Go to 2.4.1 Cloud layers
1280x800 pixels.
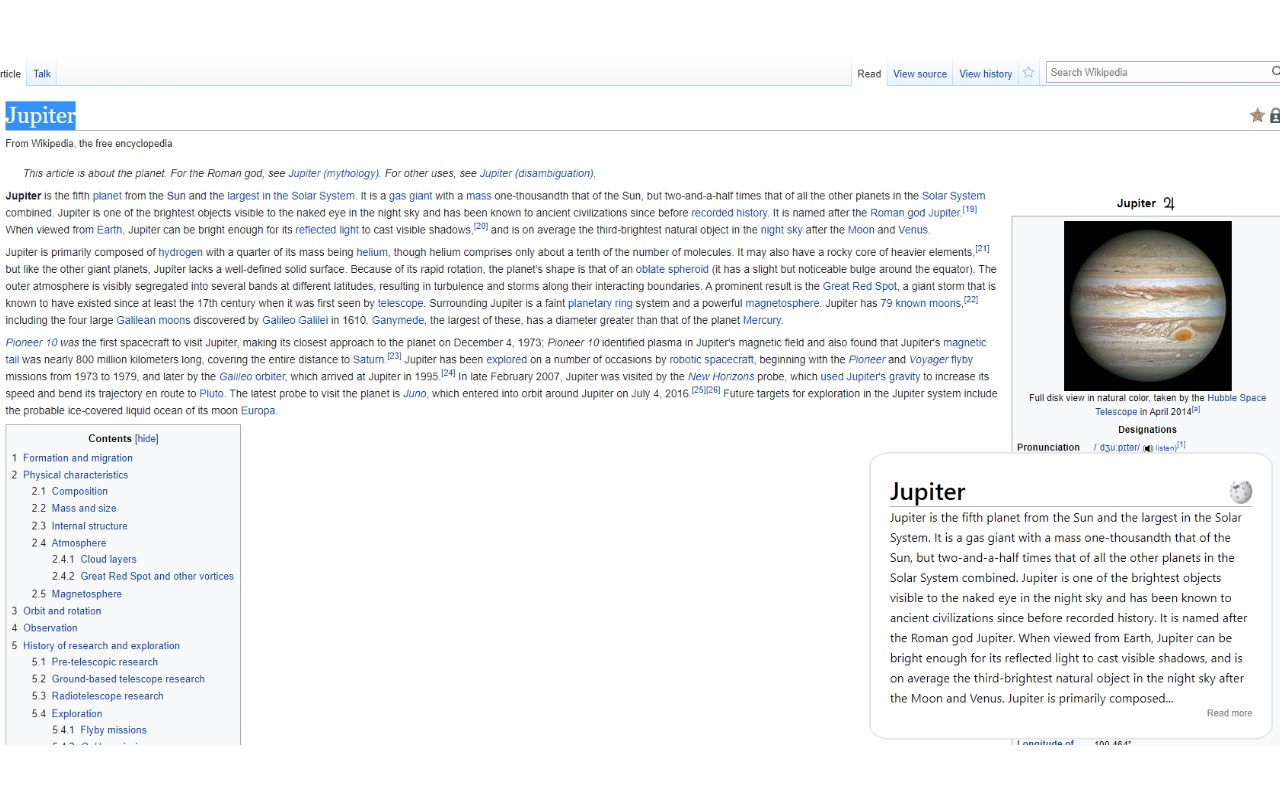[109, 559]
